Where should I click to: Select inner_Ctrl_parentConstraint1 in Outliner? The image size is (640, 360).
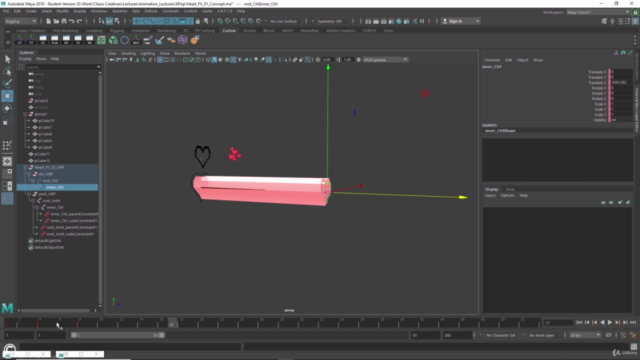coord(74,214)
